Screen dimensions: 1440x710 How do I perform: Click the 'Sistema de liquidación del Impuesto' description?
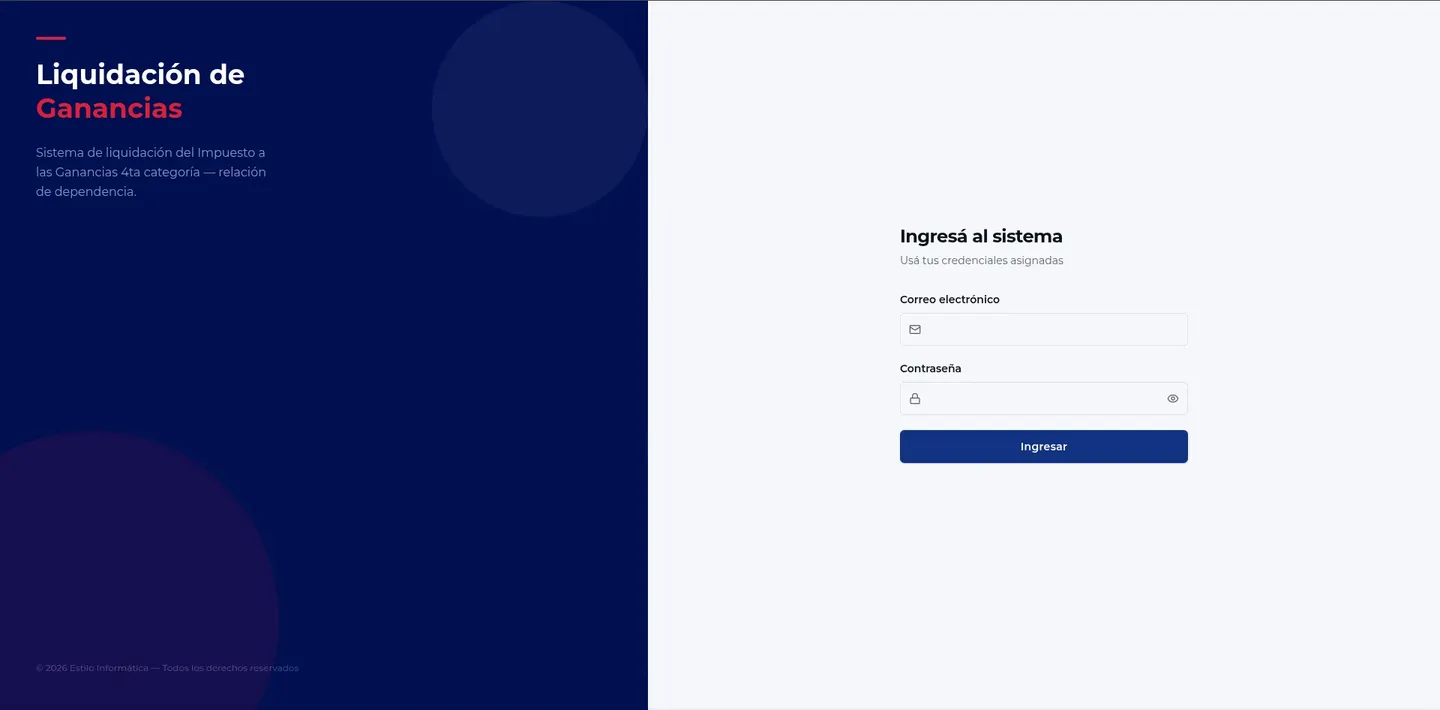[151, 172]
